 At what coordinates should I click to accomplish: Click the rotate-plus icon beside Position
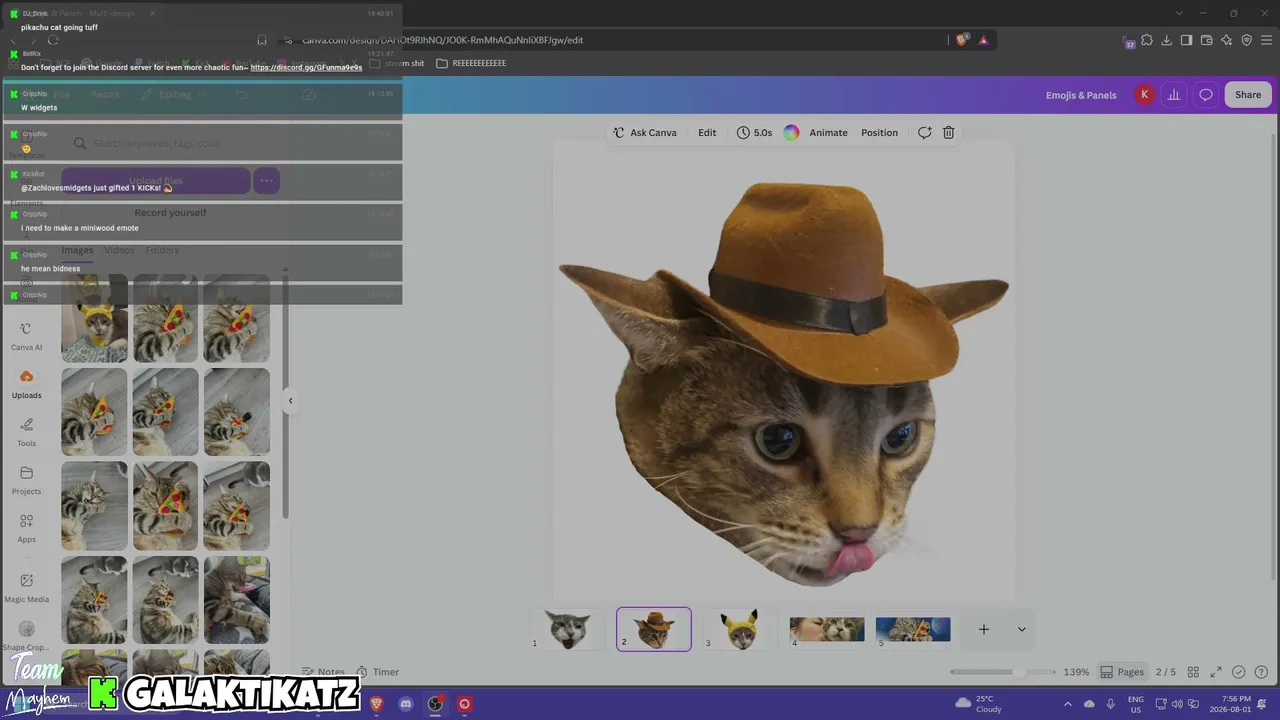point(925,132)
